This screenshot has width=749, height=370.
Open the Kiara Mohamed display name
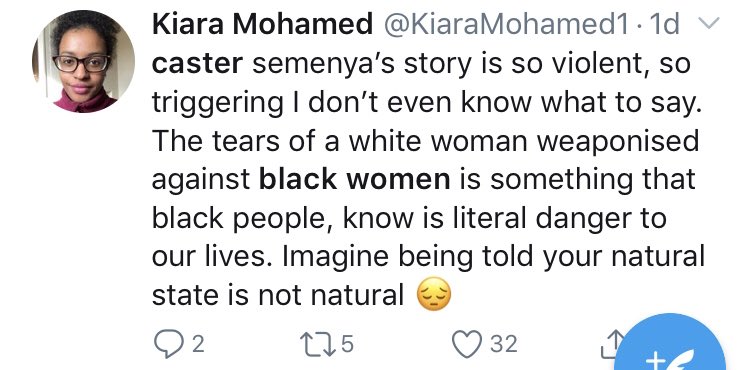click(262, 24)
